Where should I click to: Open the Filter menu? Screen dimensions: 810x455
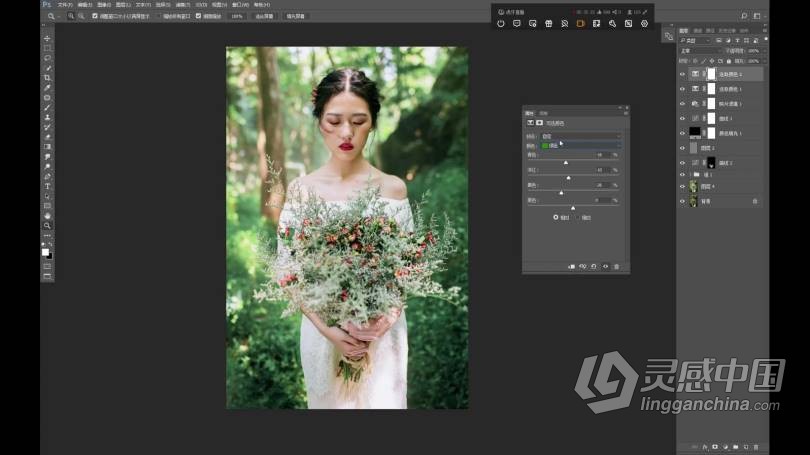(x=183, y=5)
